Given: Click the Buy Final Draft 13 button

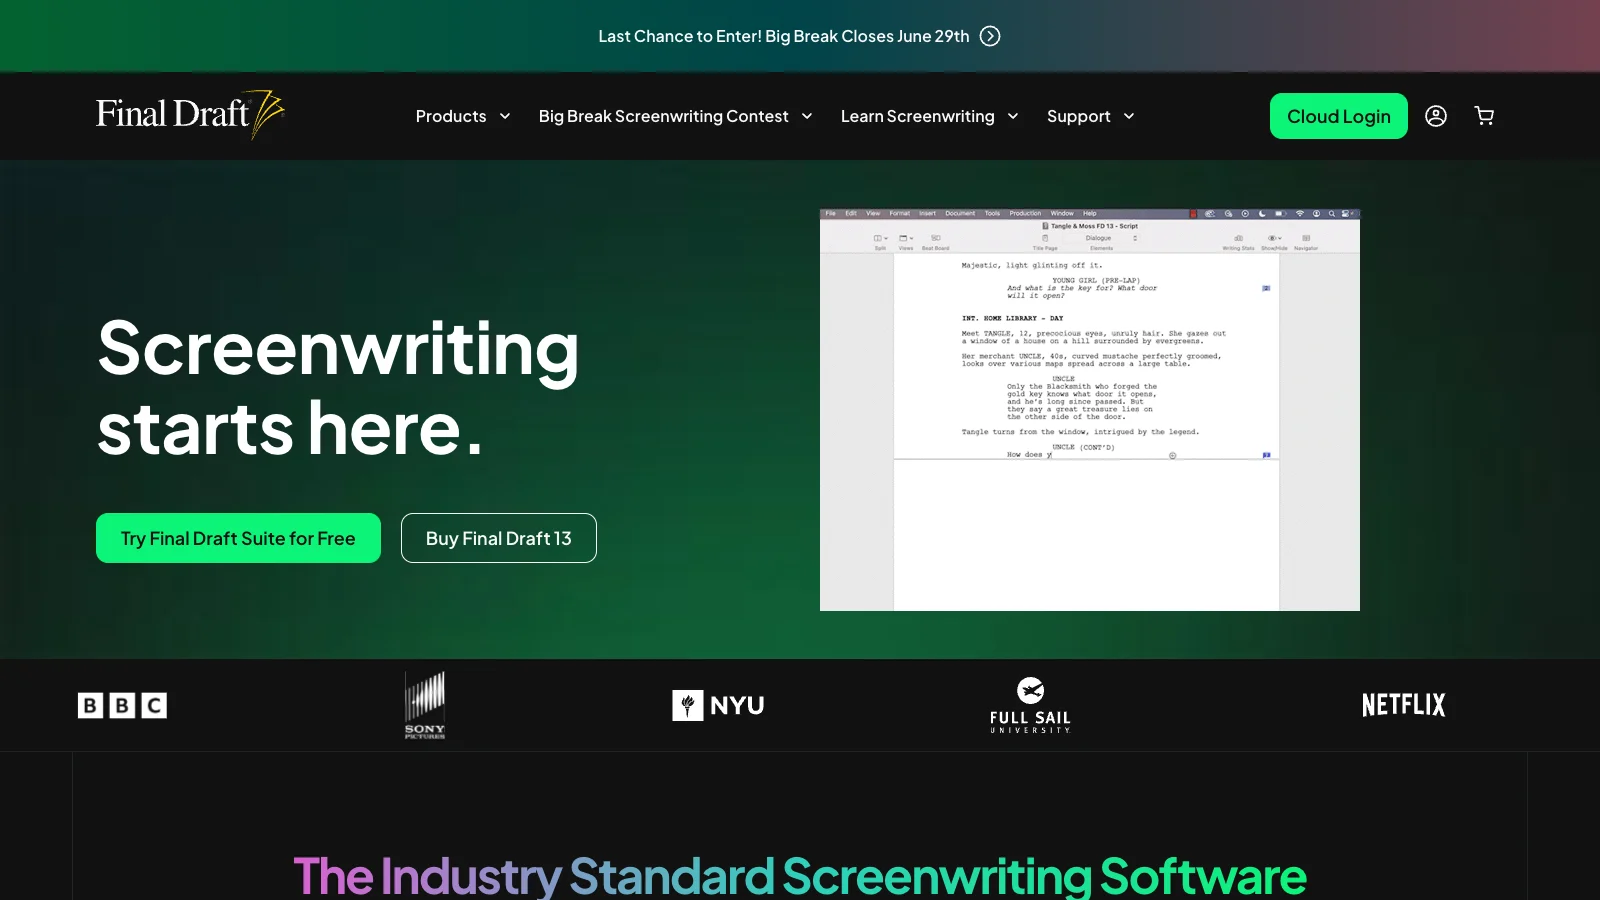Looking at the screenshot, I should (499, 538).
